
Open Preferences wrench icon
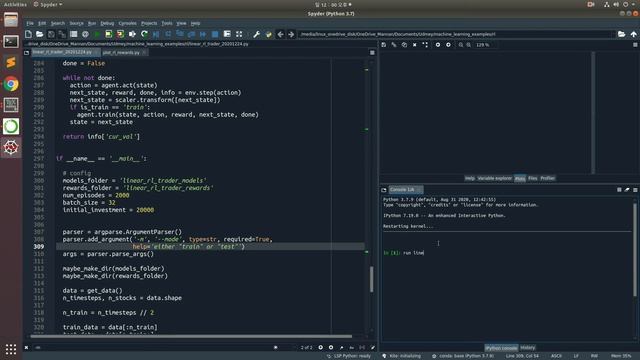point(256,34)
